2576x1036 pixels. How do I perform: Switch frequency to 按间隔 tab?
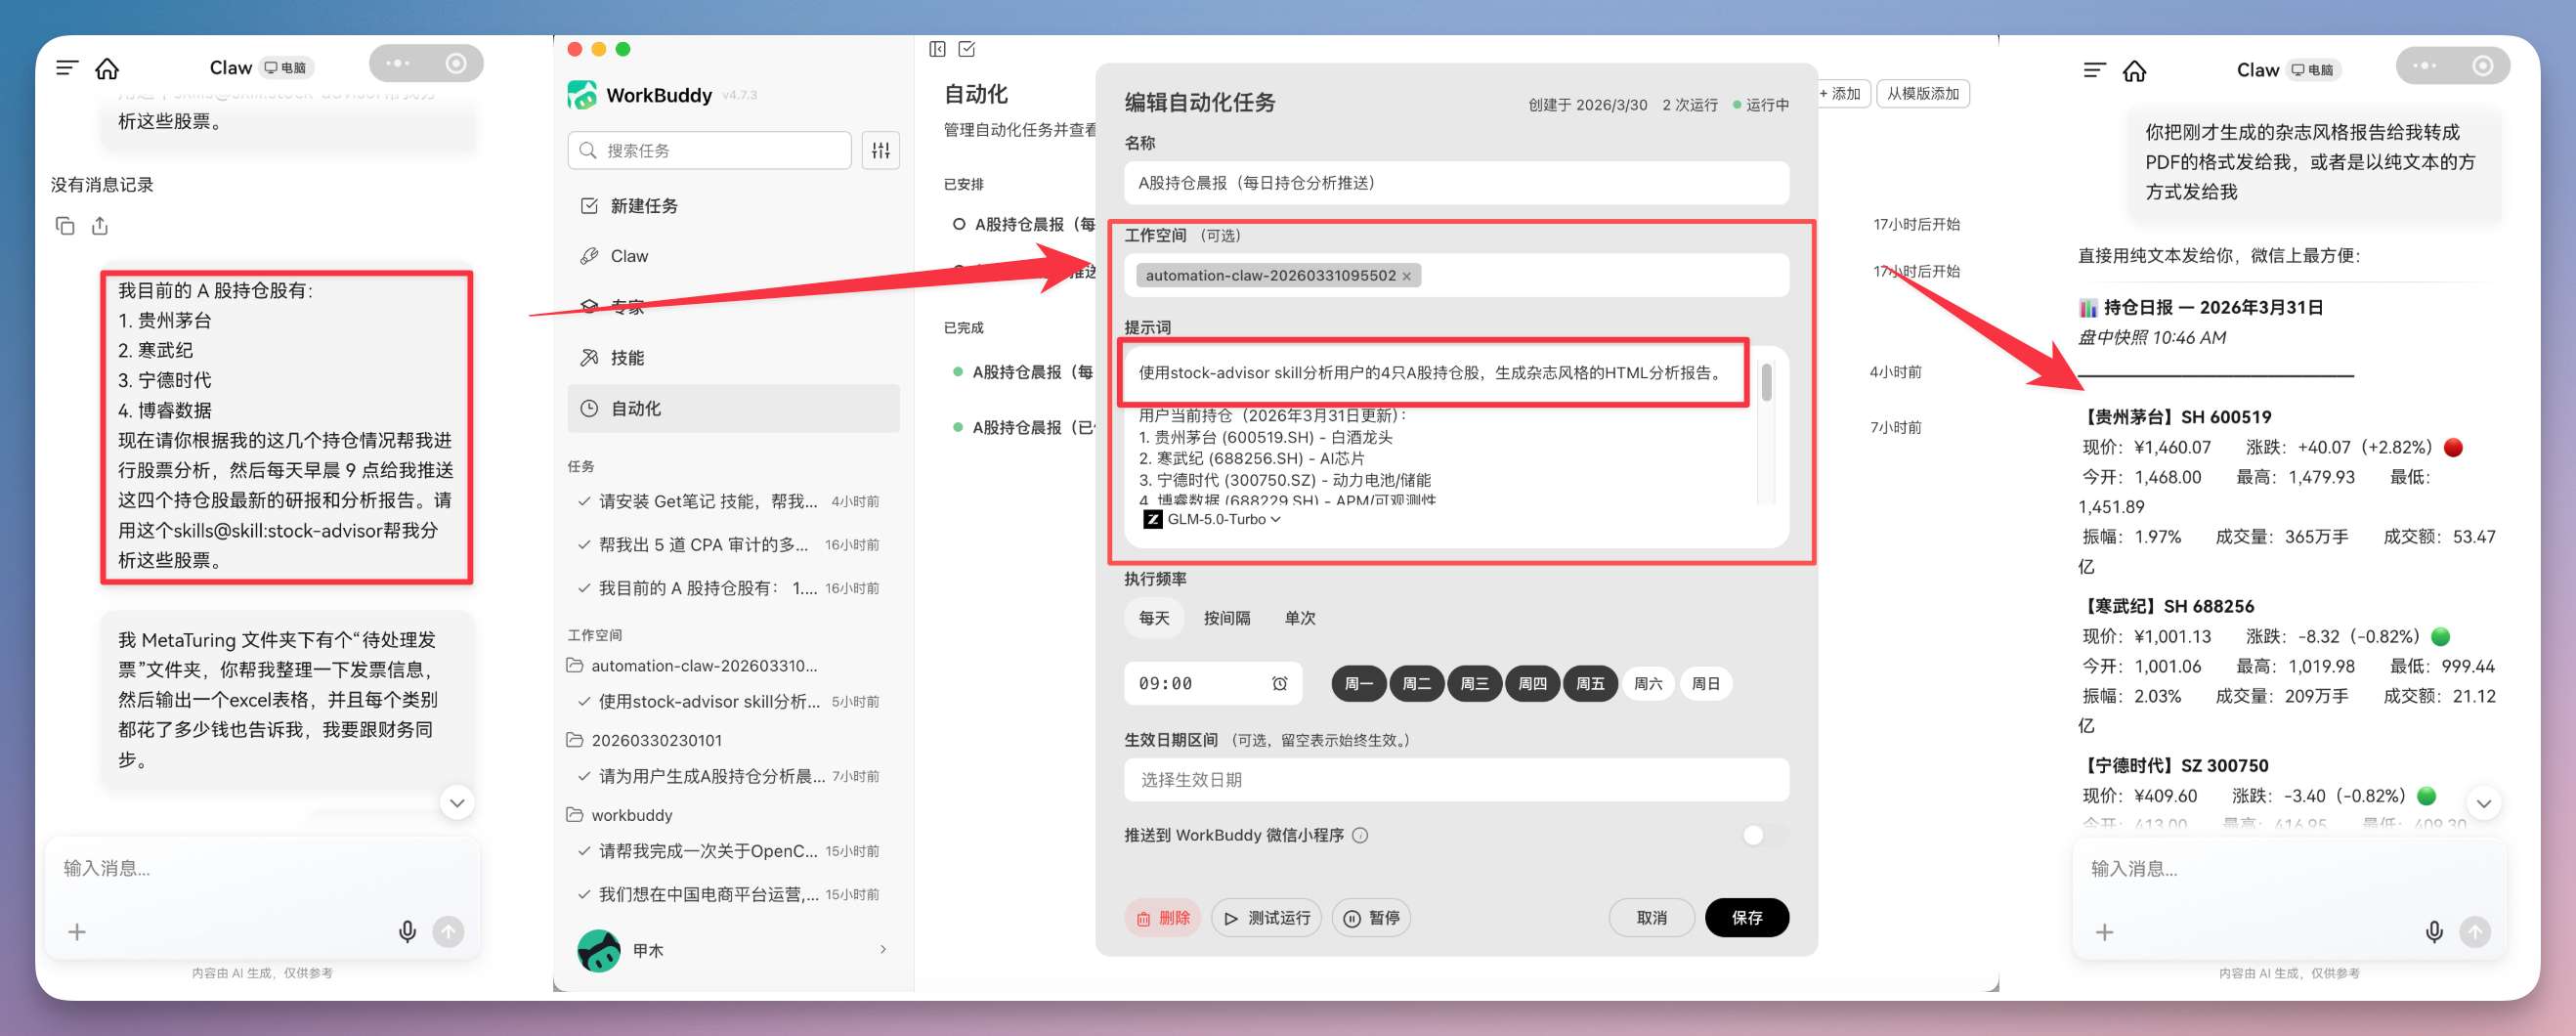pyautogui.click(x=1229, y=617)
